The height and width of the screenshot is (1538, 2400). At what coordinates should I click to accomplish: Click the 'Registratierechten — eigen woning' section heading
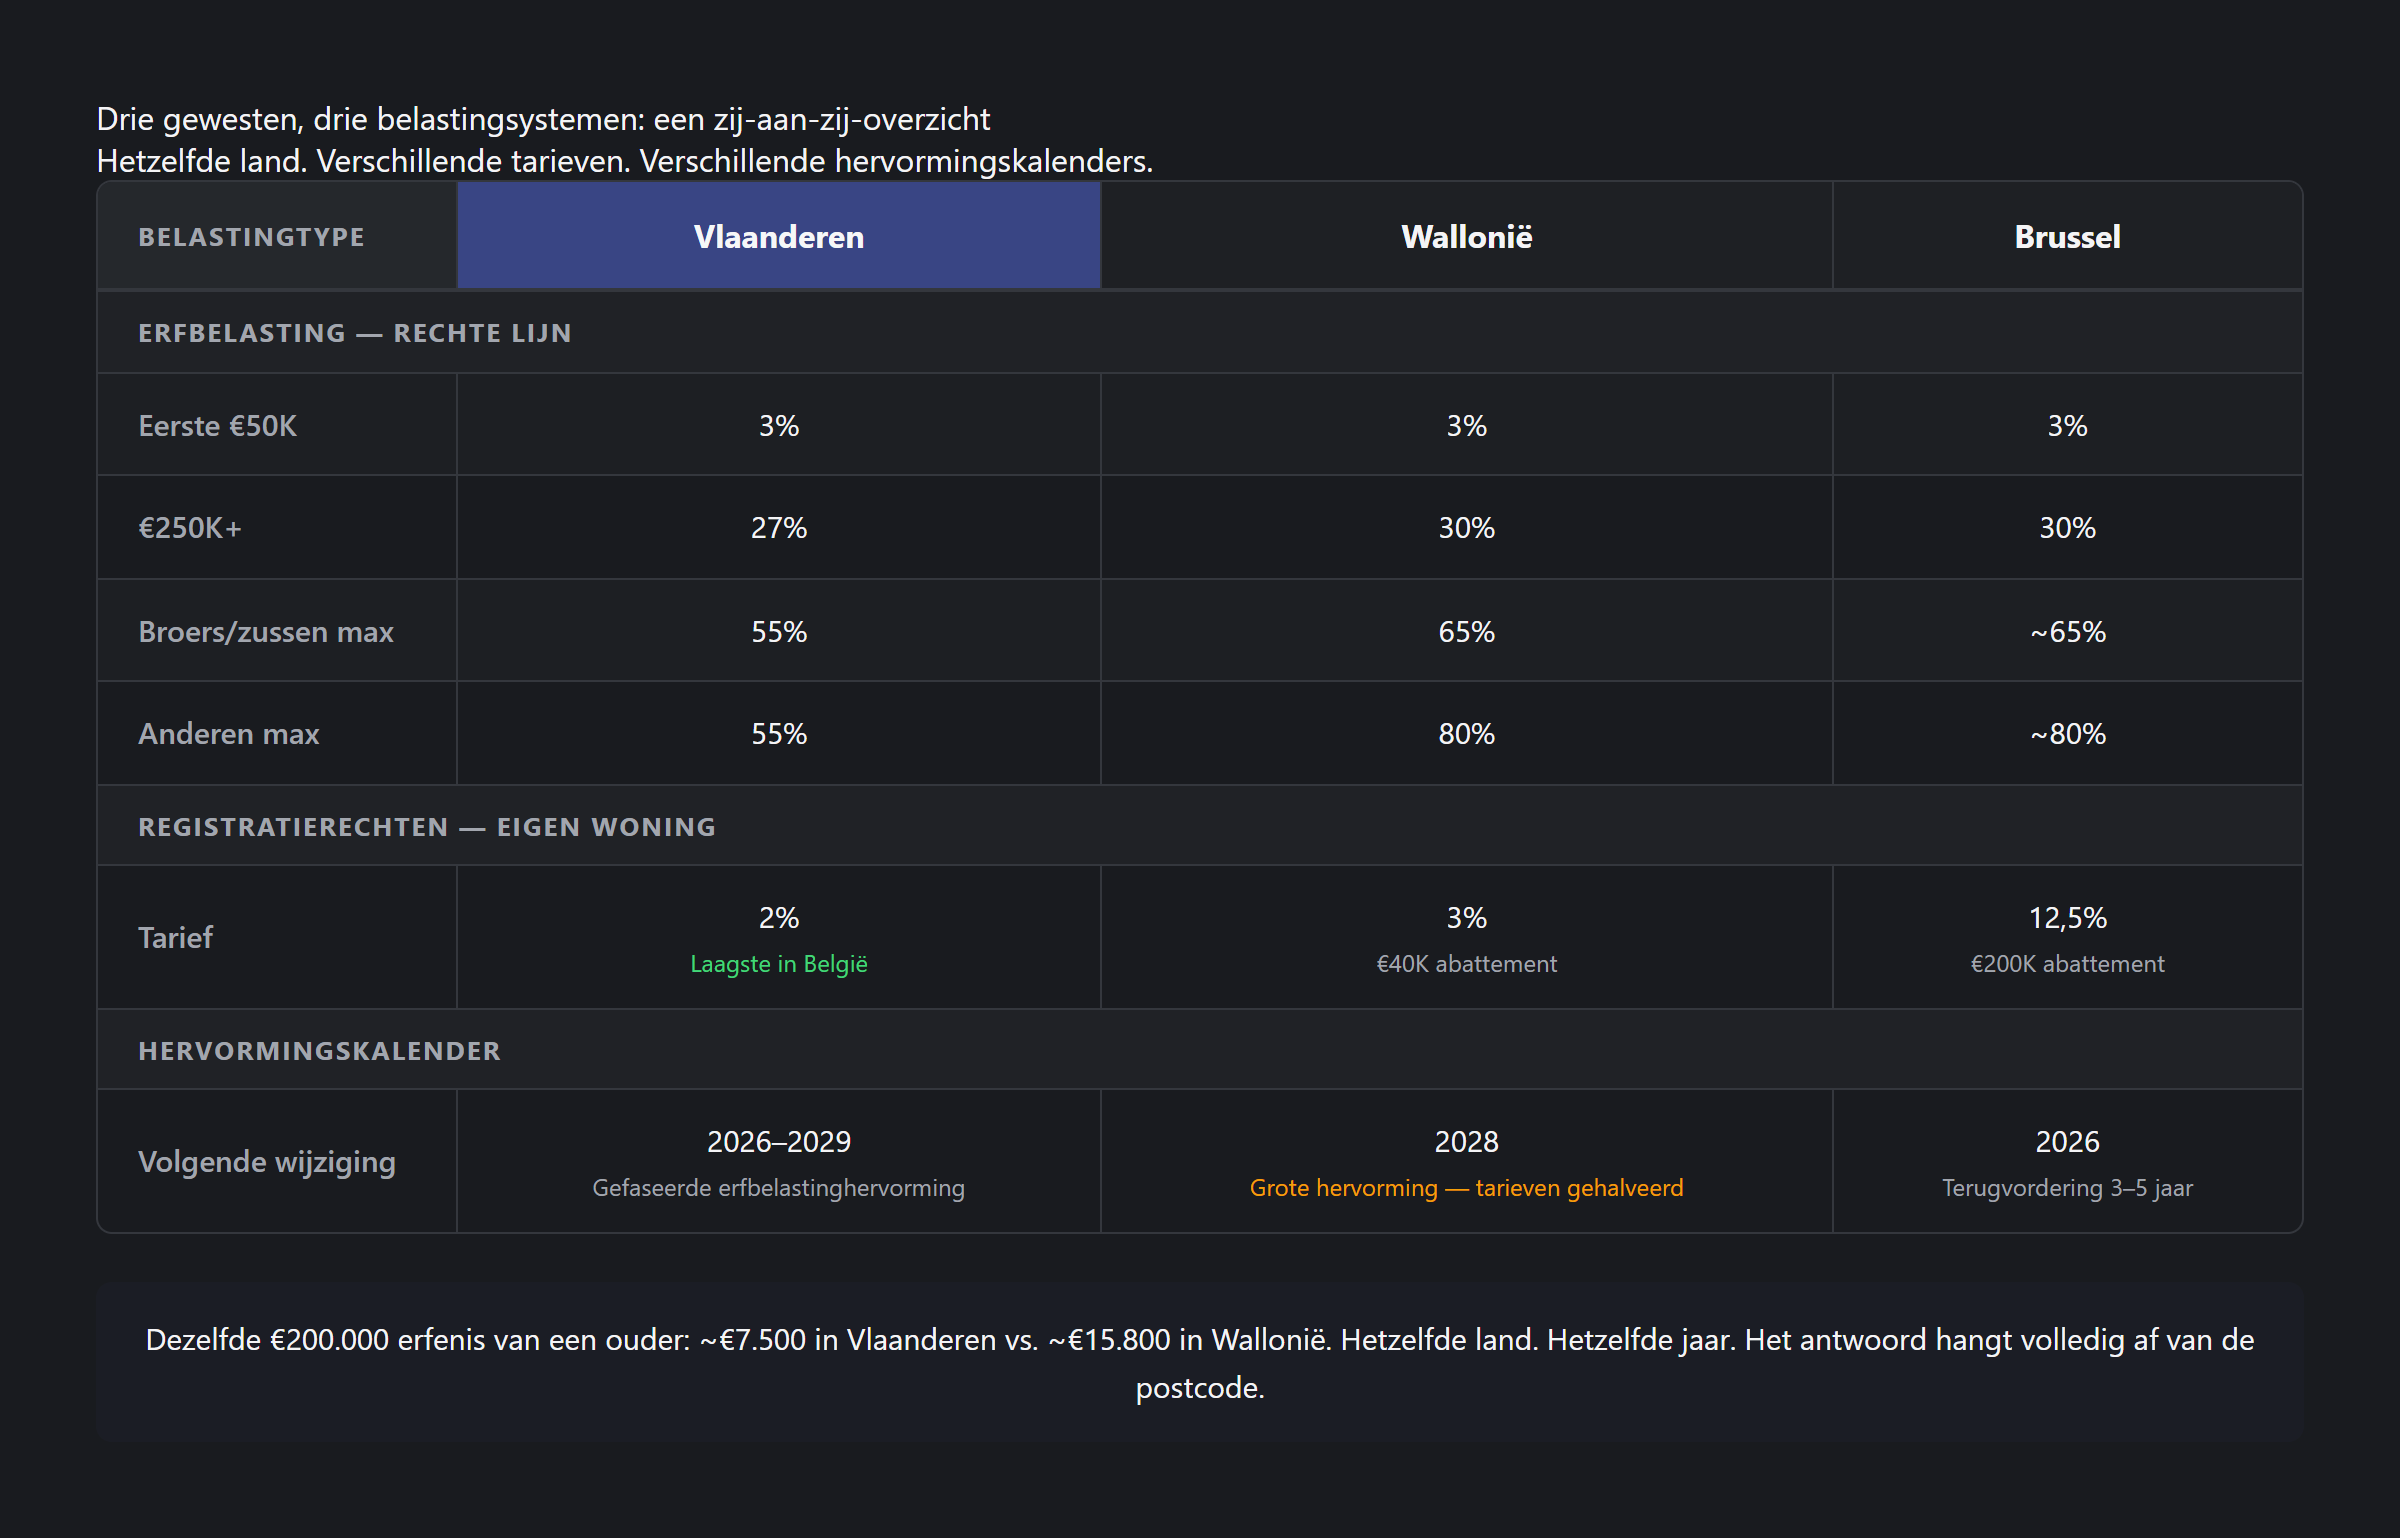(x=427, y=827)
